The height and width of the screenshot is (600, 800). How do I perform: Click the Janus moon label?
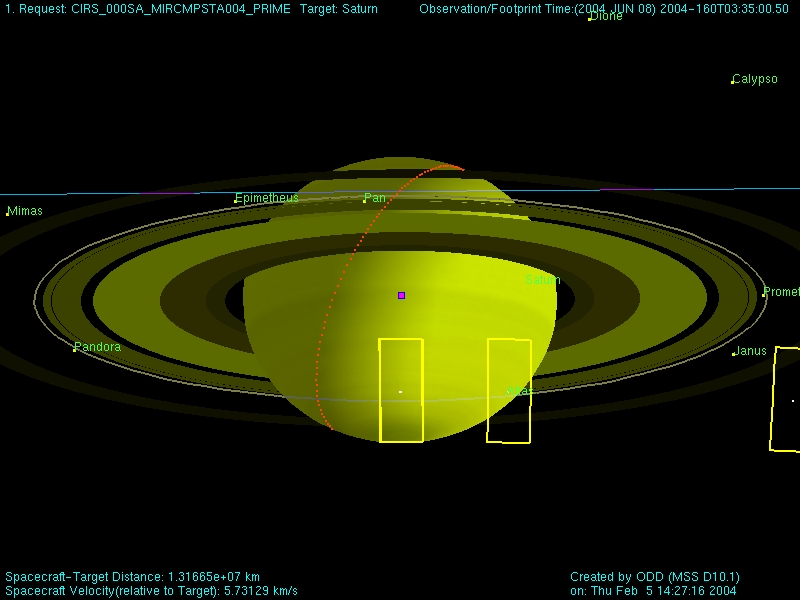(x=751, y=351)
